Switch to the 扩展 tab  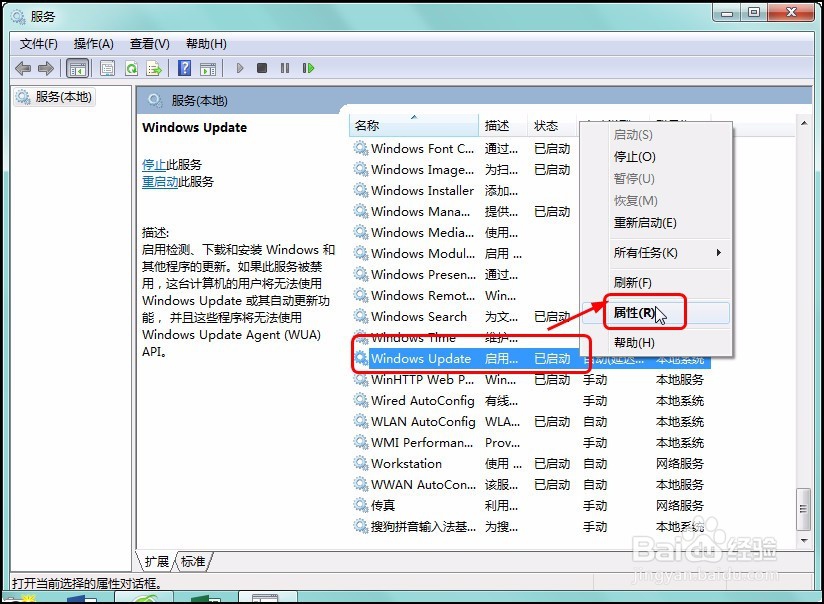click(157, 561)
